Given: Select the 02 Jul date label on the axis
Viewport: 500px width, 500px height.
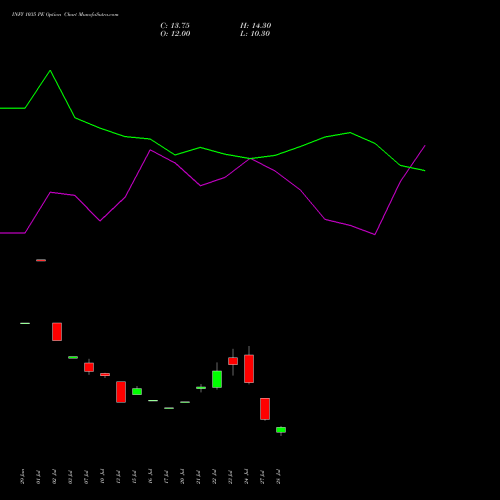Looking at the screenshot, I should coord(54,477).
